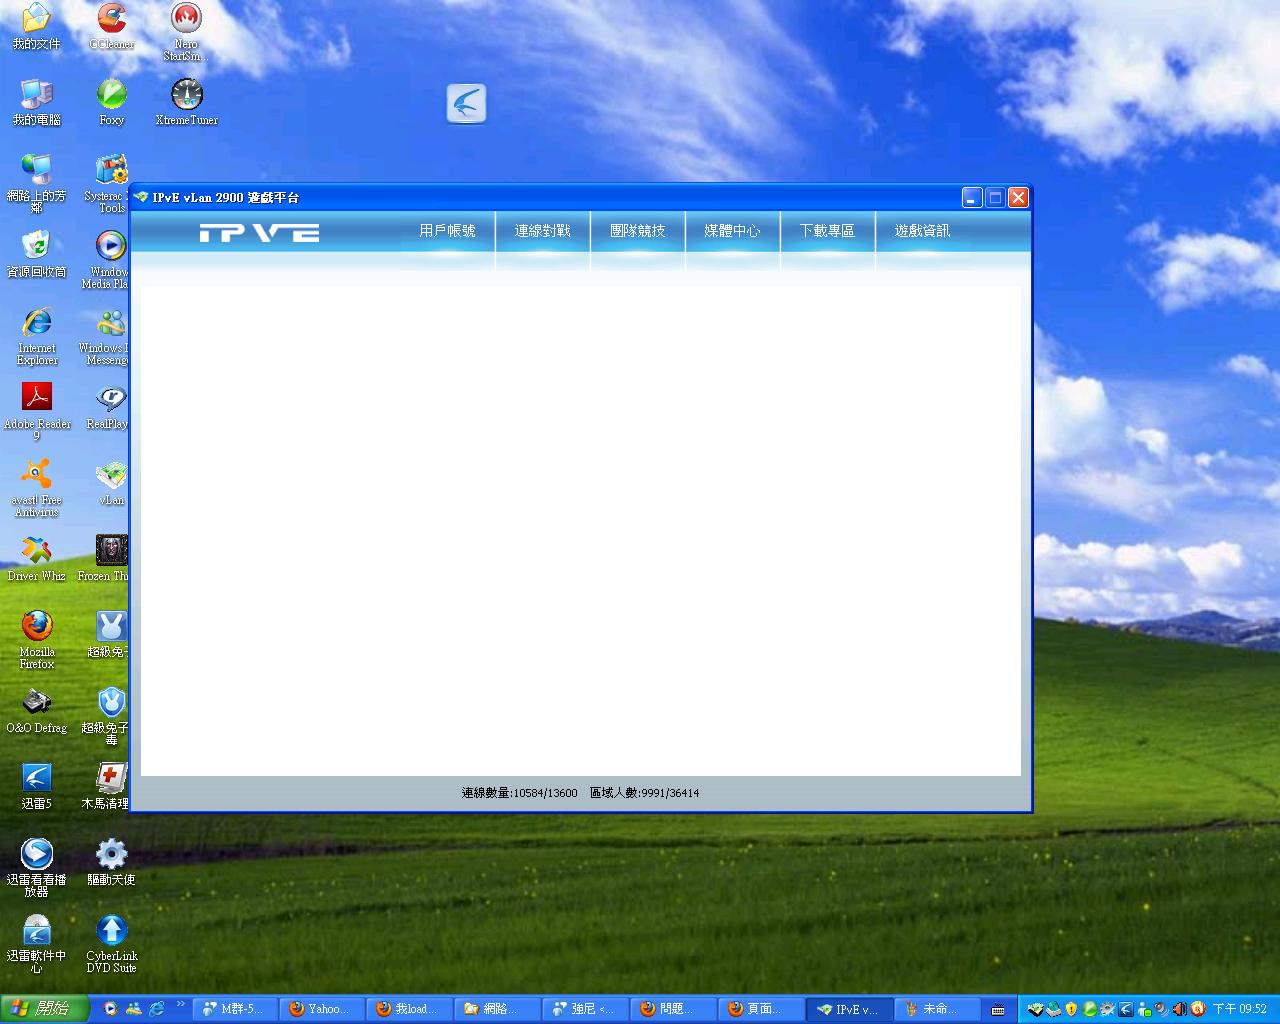1280x1024 pixels.
Task: Open the 用戶帳號 tab in IPvE
Action: pyautogui.click(x=447, y=231)
